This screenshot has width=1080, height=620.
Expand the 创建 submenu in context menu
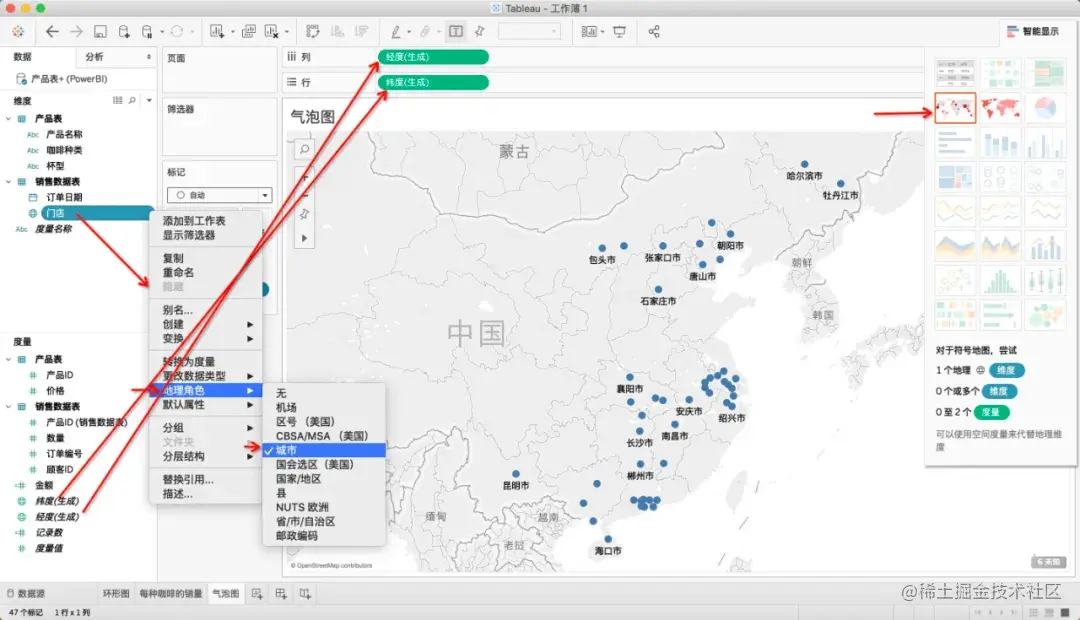pyautogui.click(x=206, y=324)
